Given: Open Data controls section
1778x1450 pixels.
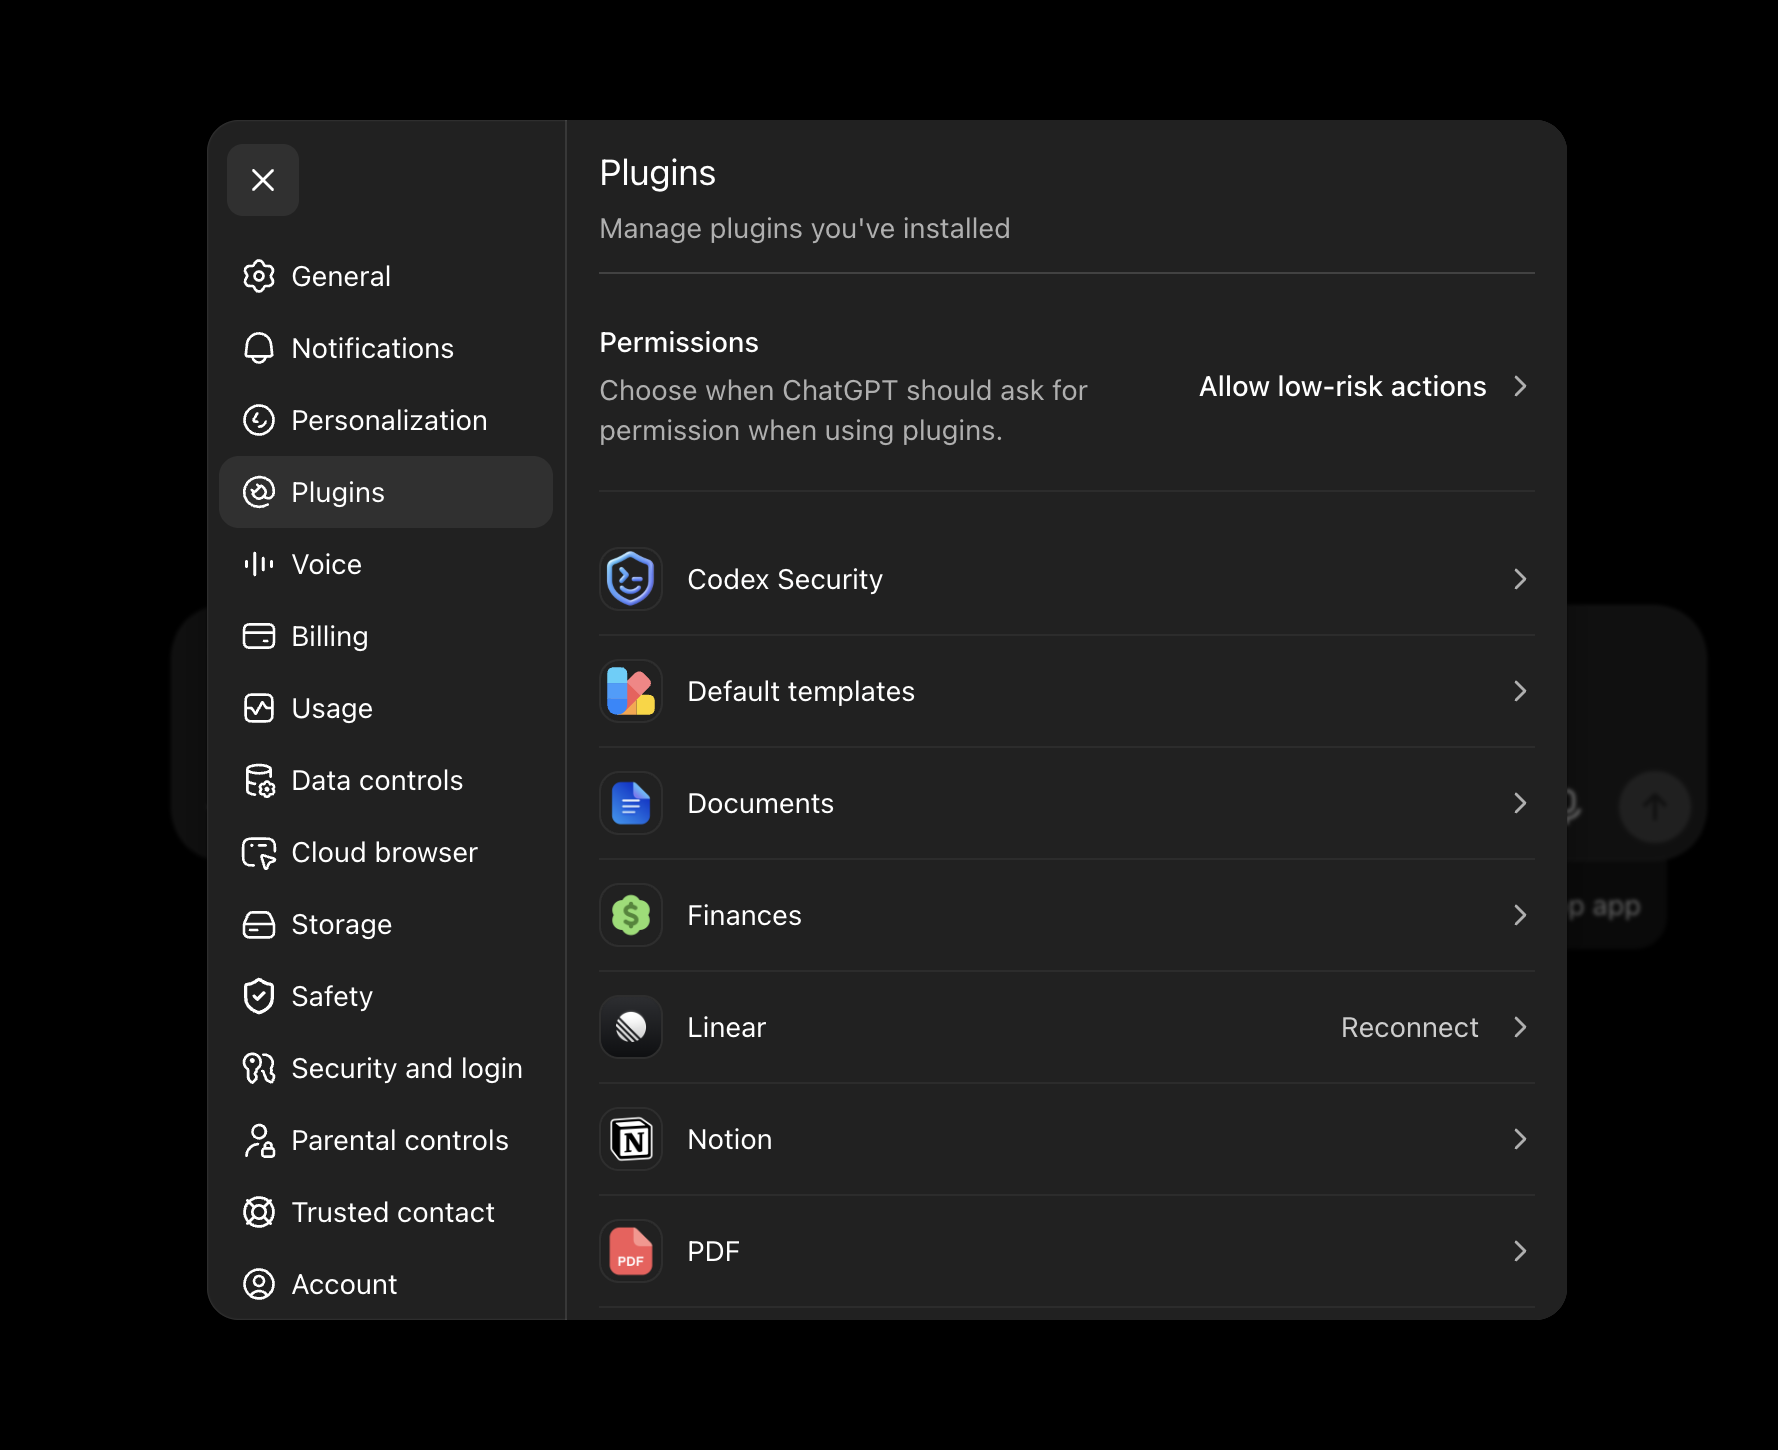Looking at the screenshot, I should tap(386, 780).
